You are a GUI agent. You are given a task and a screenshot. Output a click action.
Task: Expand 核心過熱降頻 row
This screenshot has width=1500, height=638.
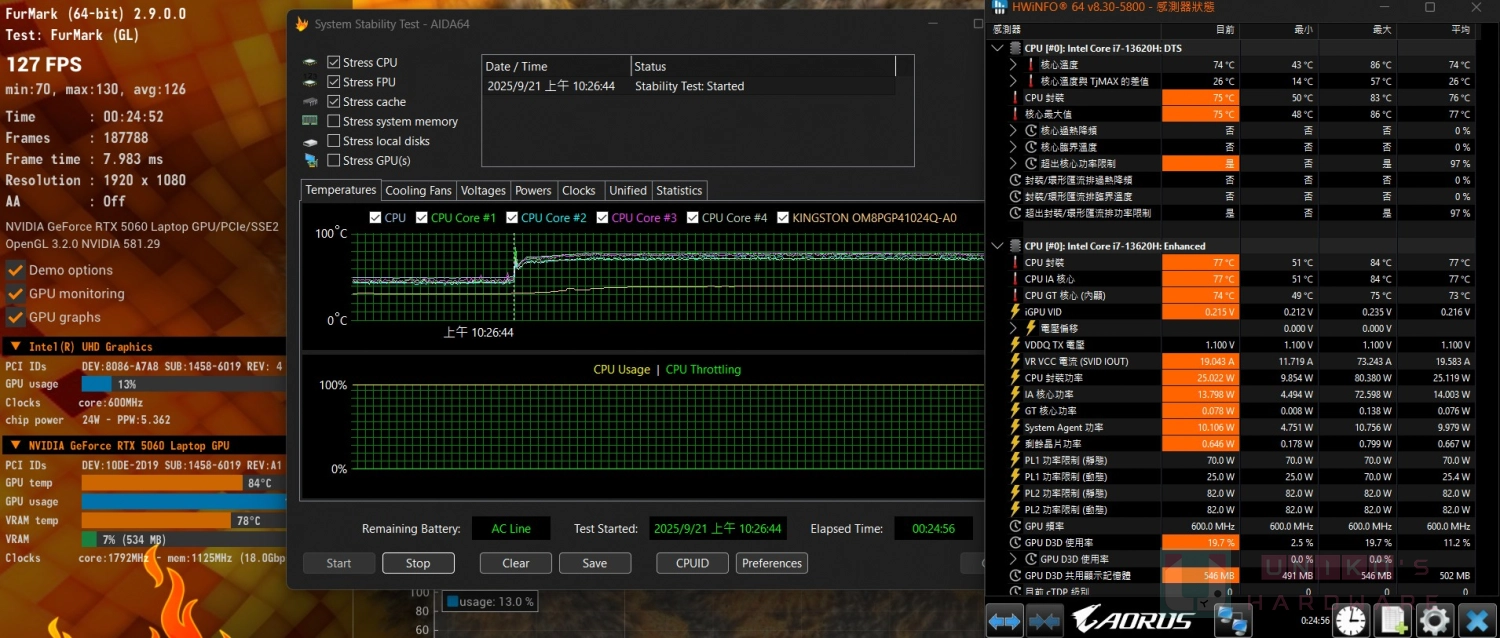pos(1014,130)
